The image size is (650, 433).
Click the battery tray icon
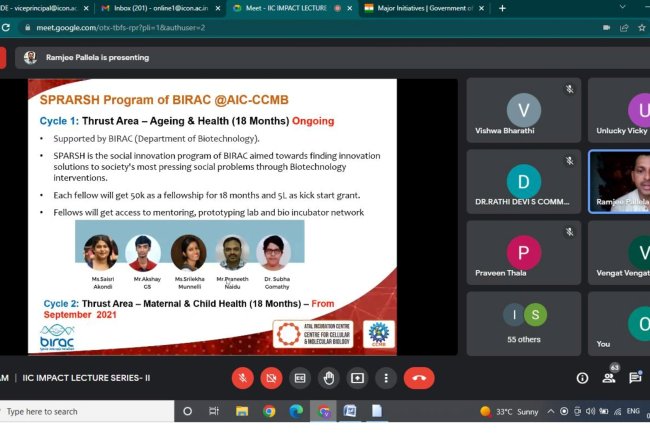[604, 411]
